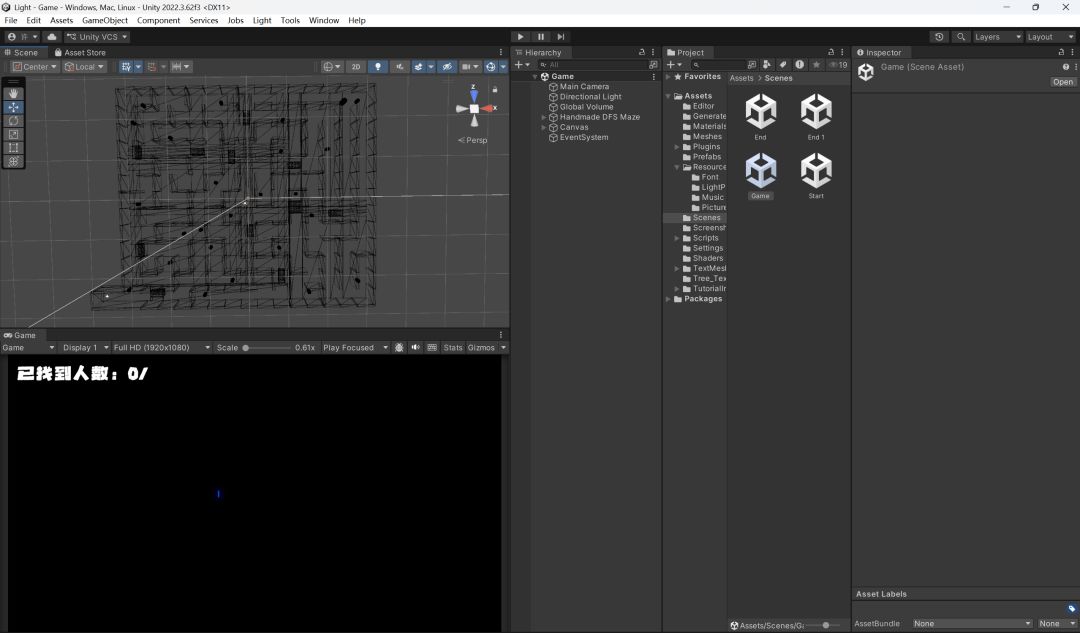The image size is (1080, 633).
Task: Select the Move tool in Scene view
Action: pyautogui.click(x=13, y=107)
